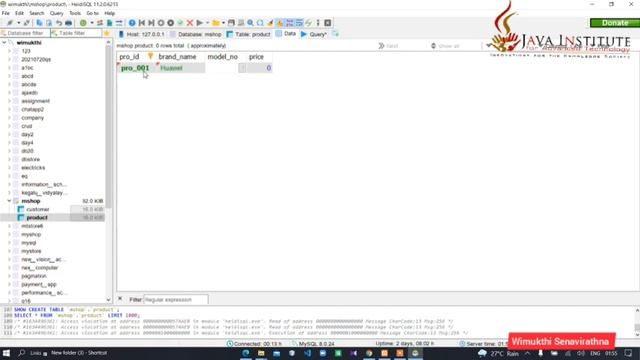This screenshot has height=360, width=640.
Task: Open dropdown arrow next to folder icon
Action: tap(223, 23)
